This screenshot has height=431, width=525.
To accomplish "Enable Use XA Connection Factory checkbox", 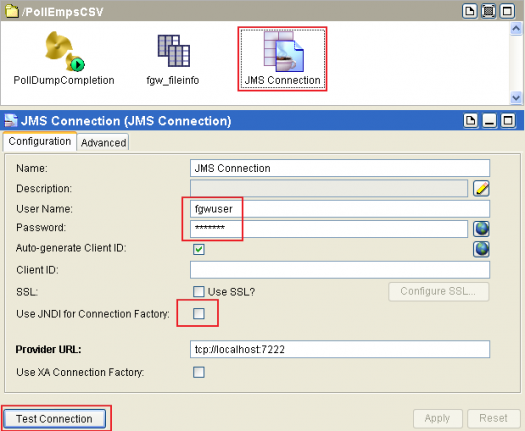I will (x=199, y=372).
